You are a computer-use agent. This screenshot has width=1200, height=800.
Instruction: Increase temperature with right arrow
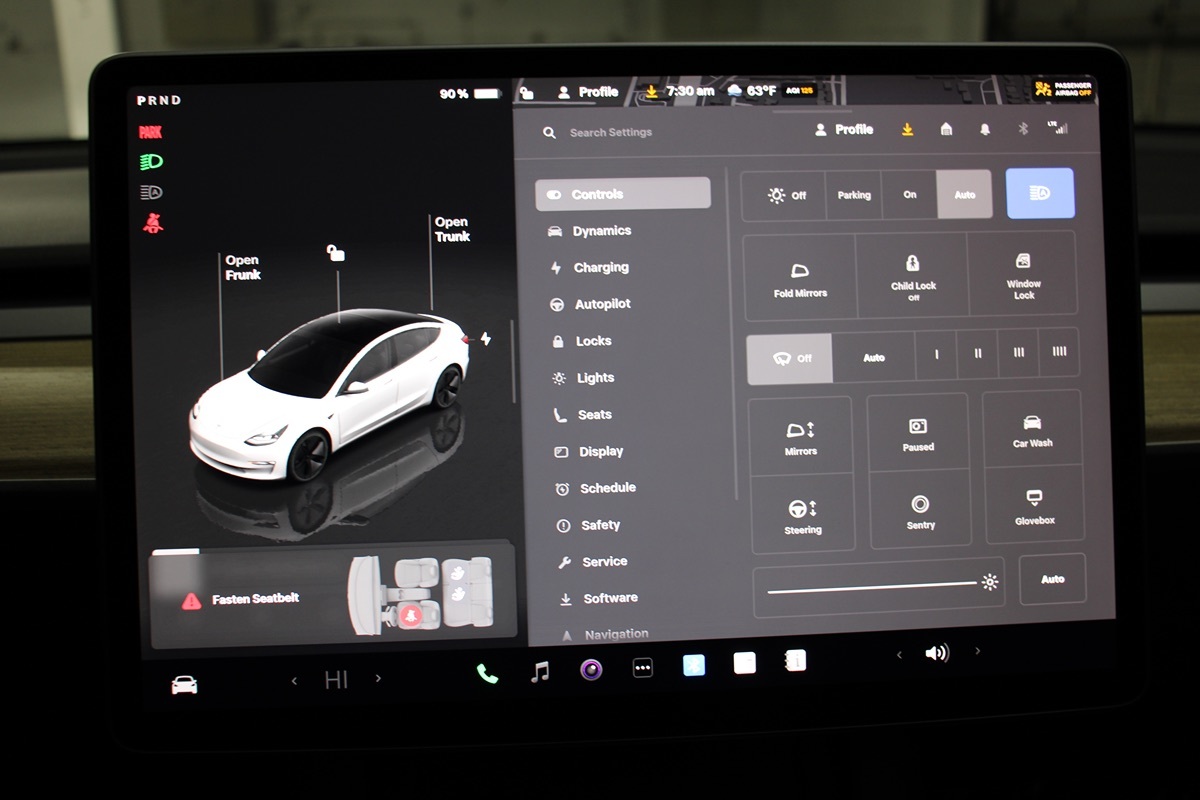tap(378, 679)
